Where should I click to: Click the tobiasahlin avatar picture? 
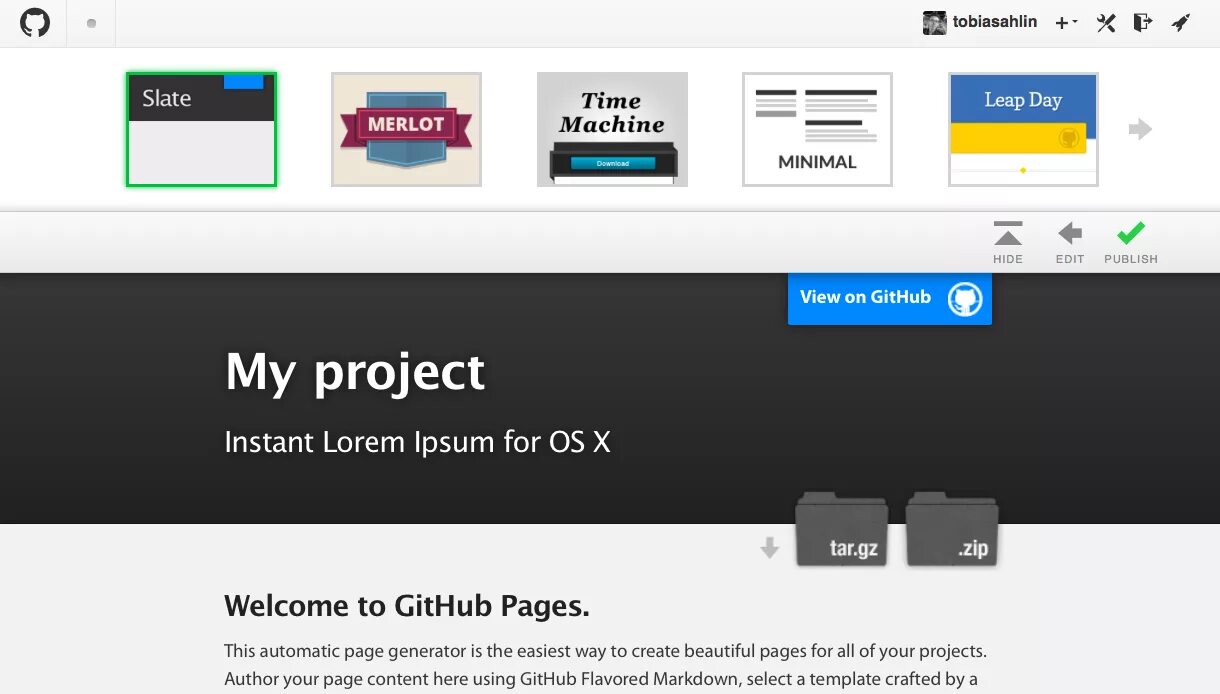click(x=936, y=21)
